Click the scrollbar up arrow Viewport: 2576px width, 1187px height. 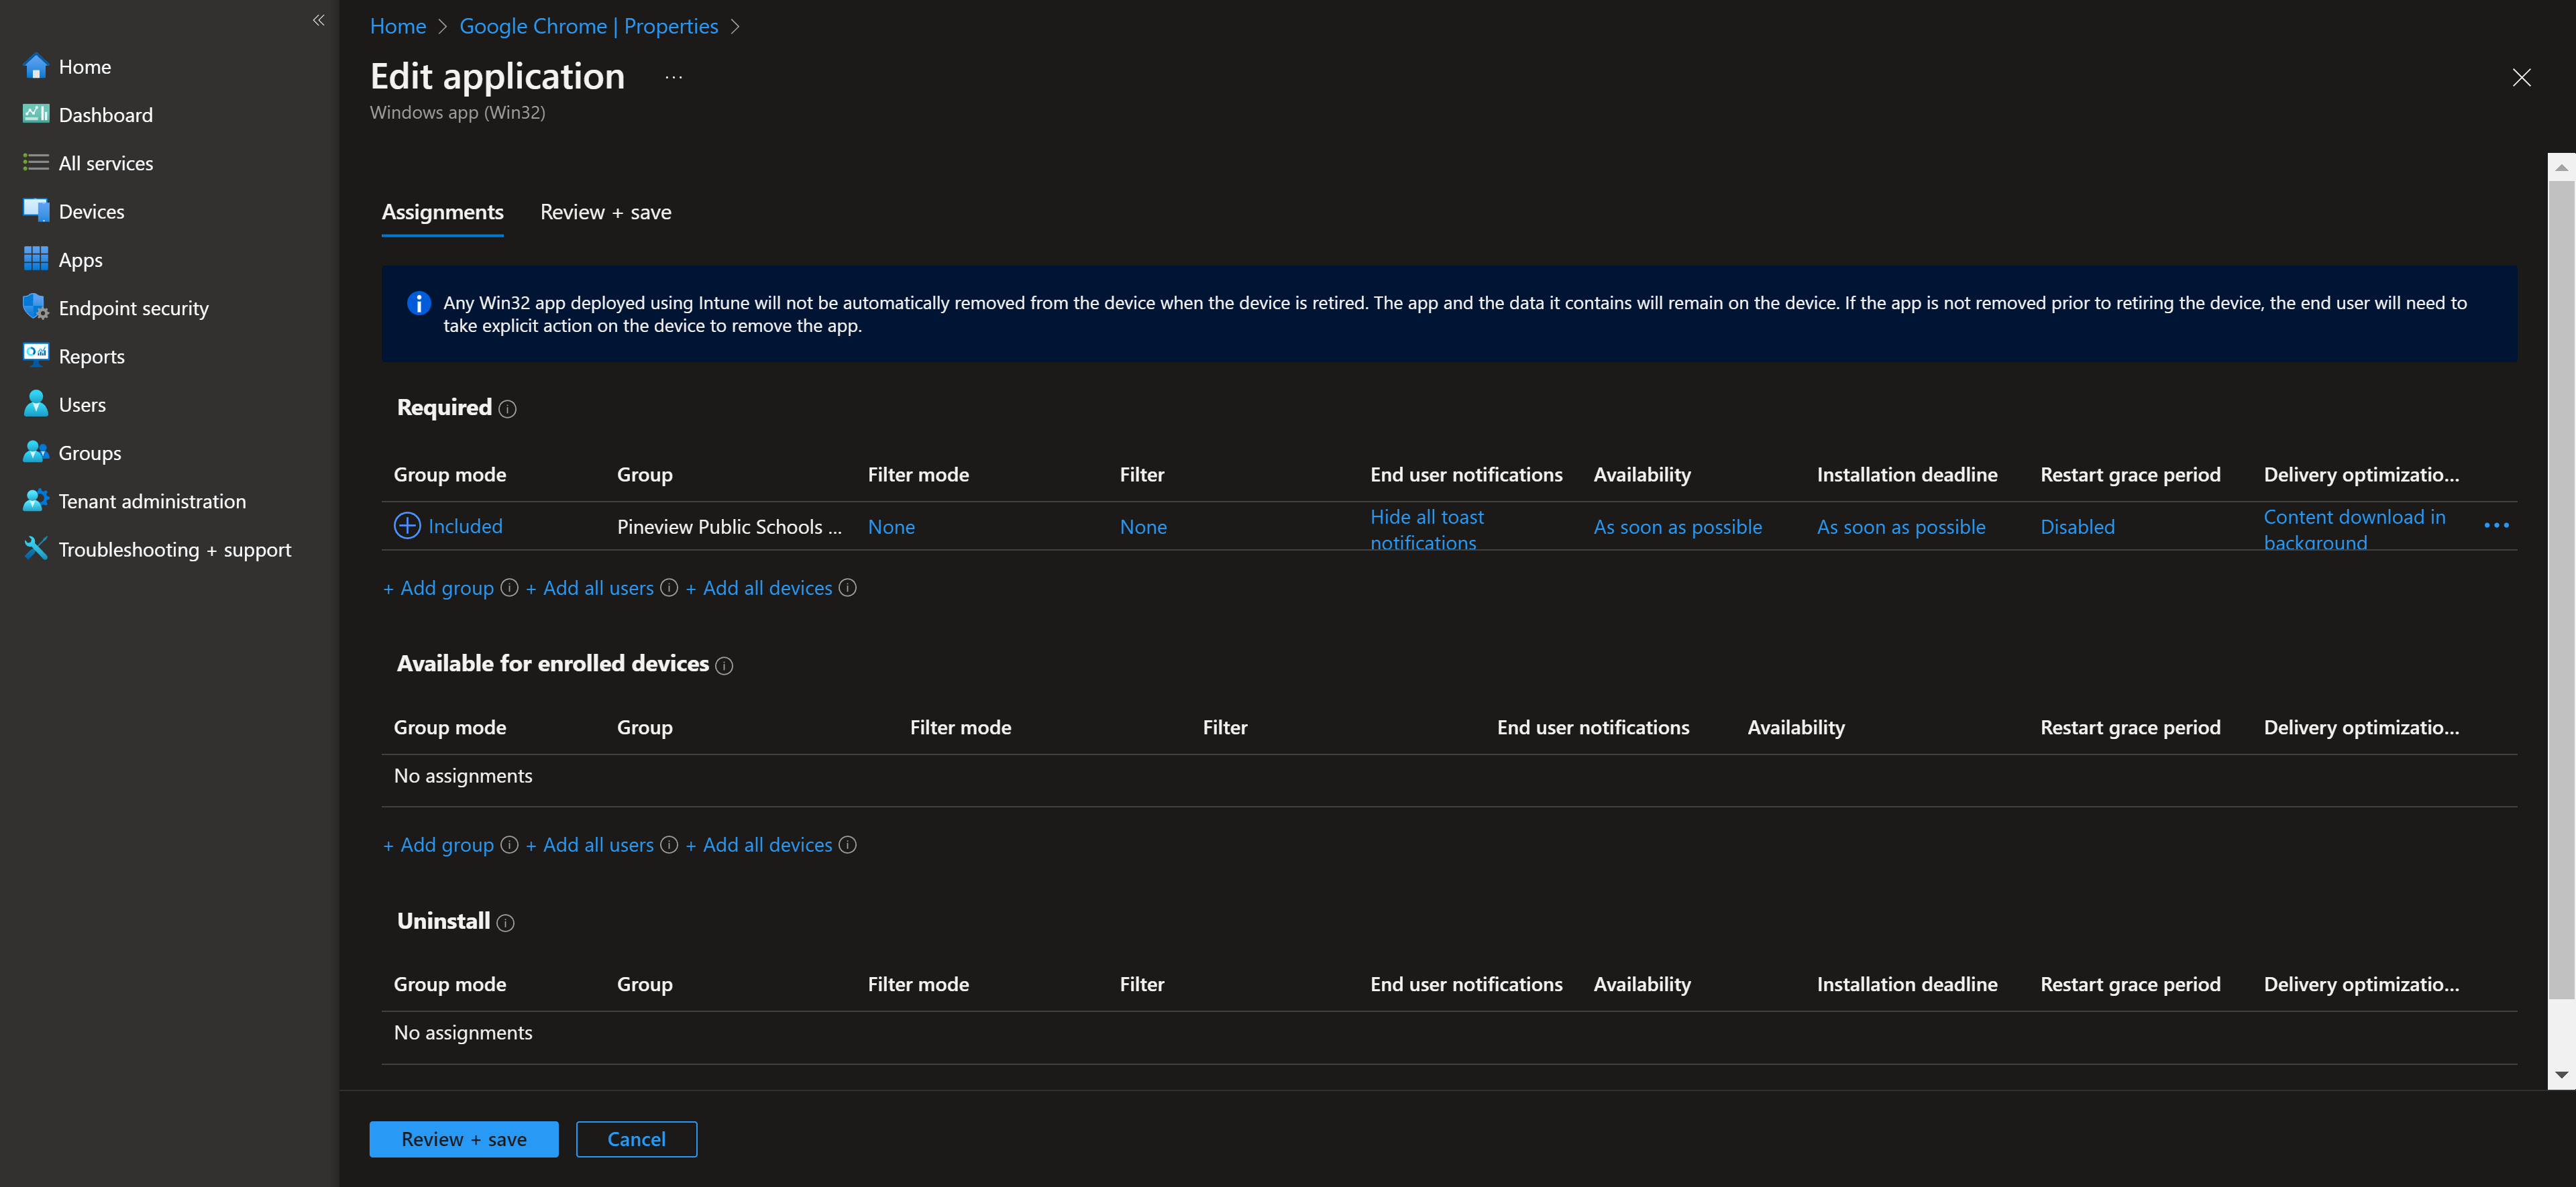click(x=2561, y=167)
